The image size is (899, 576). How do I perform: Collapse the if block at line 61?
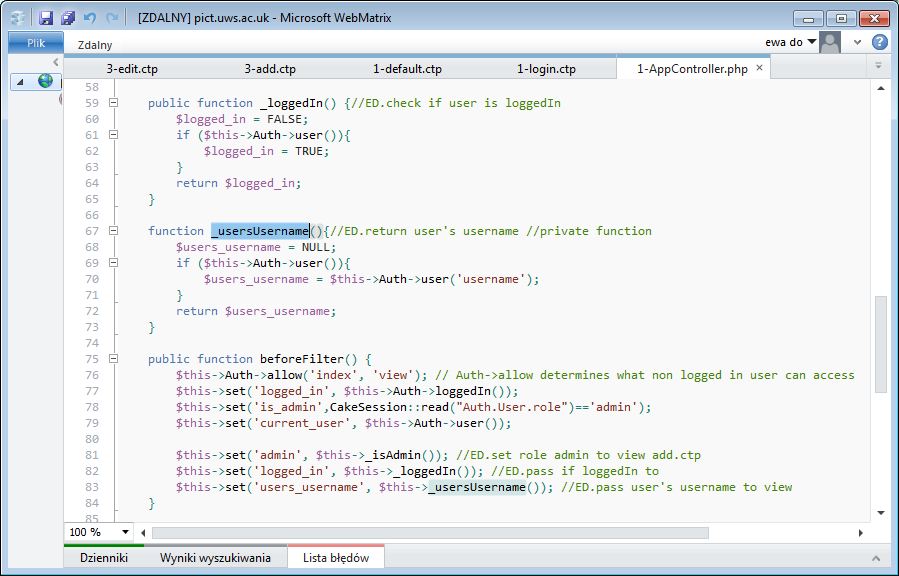coord(114,135)
